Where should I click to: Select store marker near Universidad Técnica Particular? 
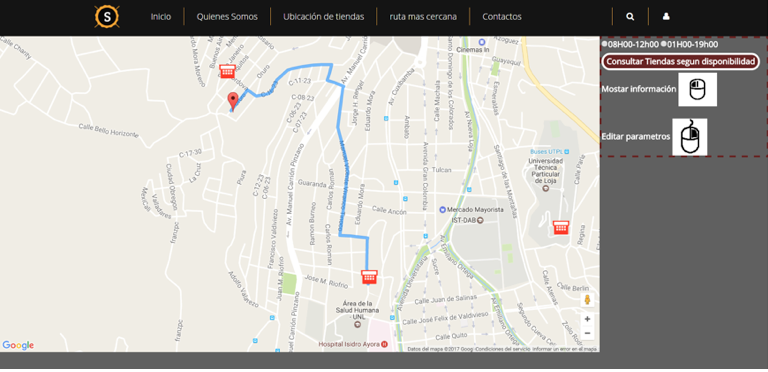tap(561, 227)
